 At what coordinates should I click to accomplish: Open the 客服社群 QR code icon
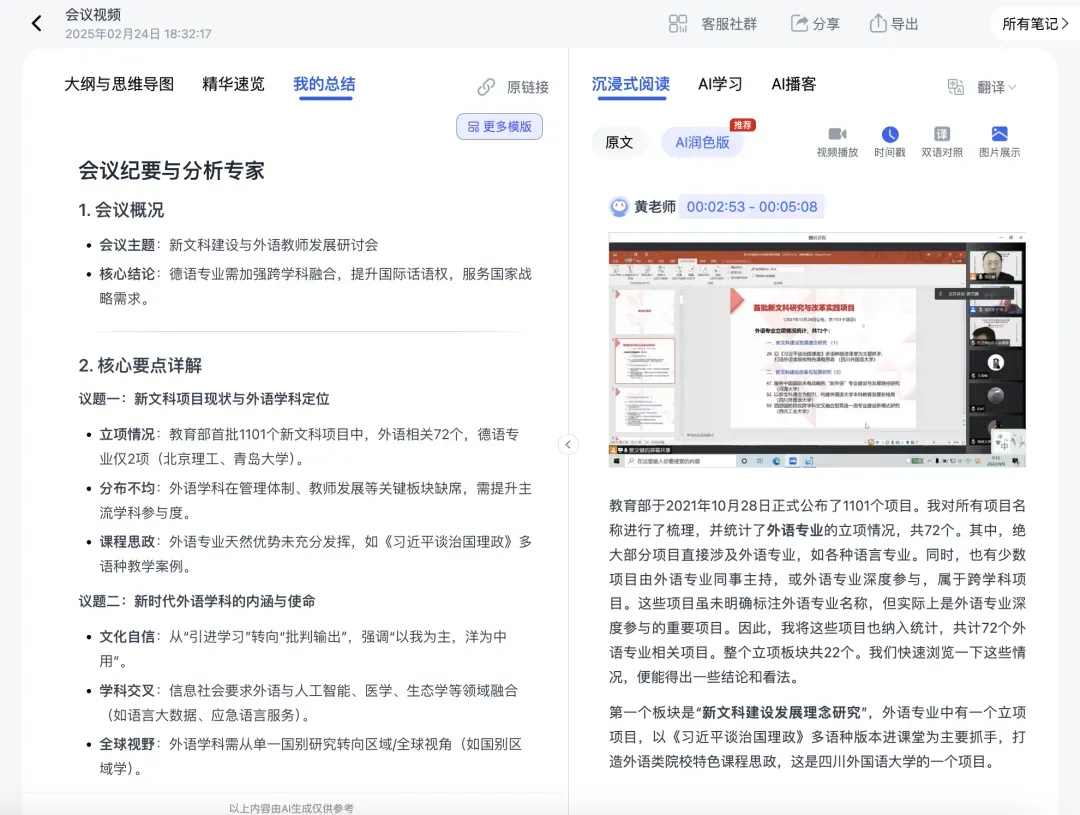coord(678,24)
